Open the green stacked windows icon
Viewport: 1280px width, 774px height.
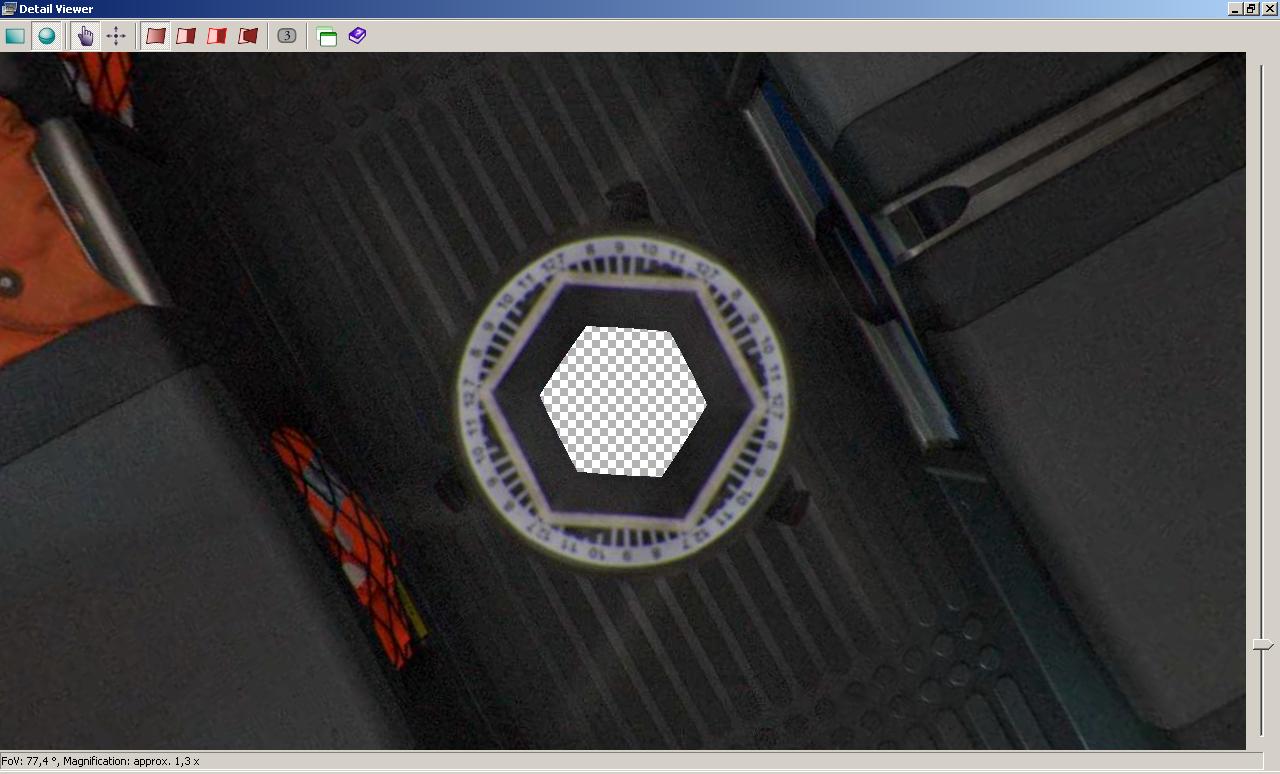326,37
